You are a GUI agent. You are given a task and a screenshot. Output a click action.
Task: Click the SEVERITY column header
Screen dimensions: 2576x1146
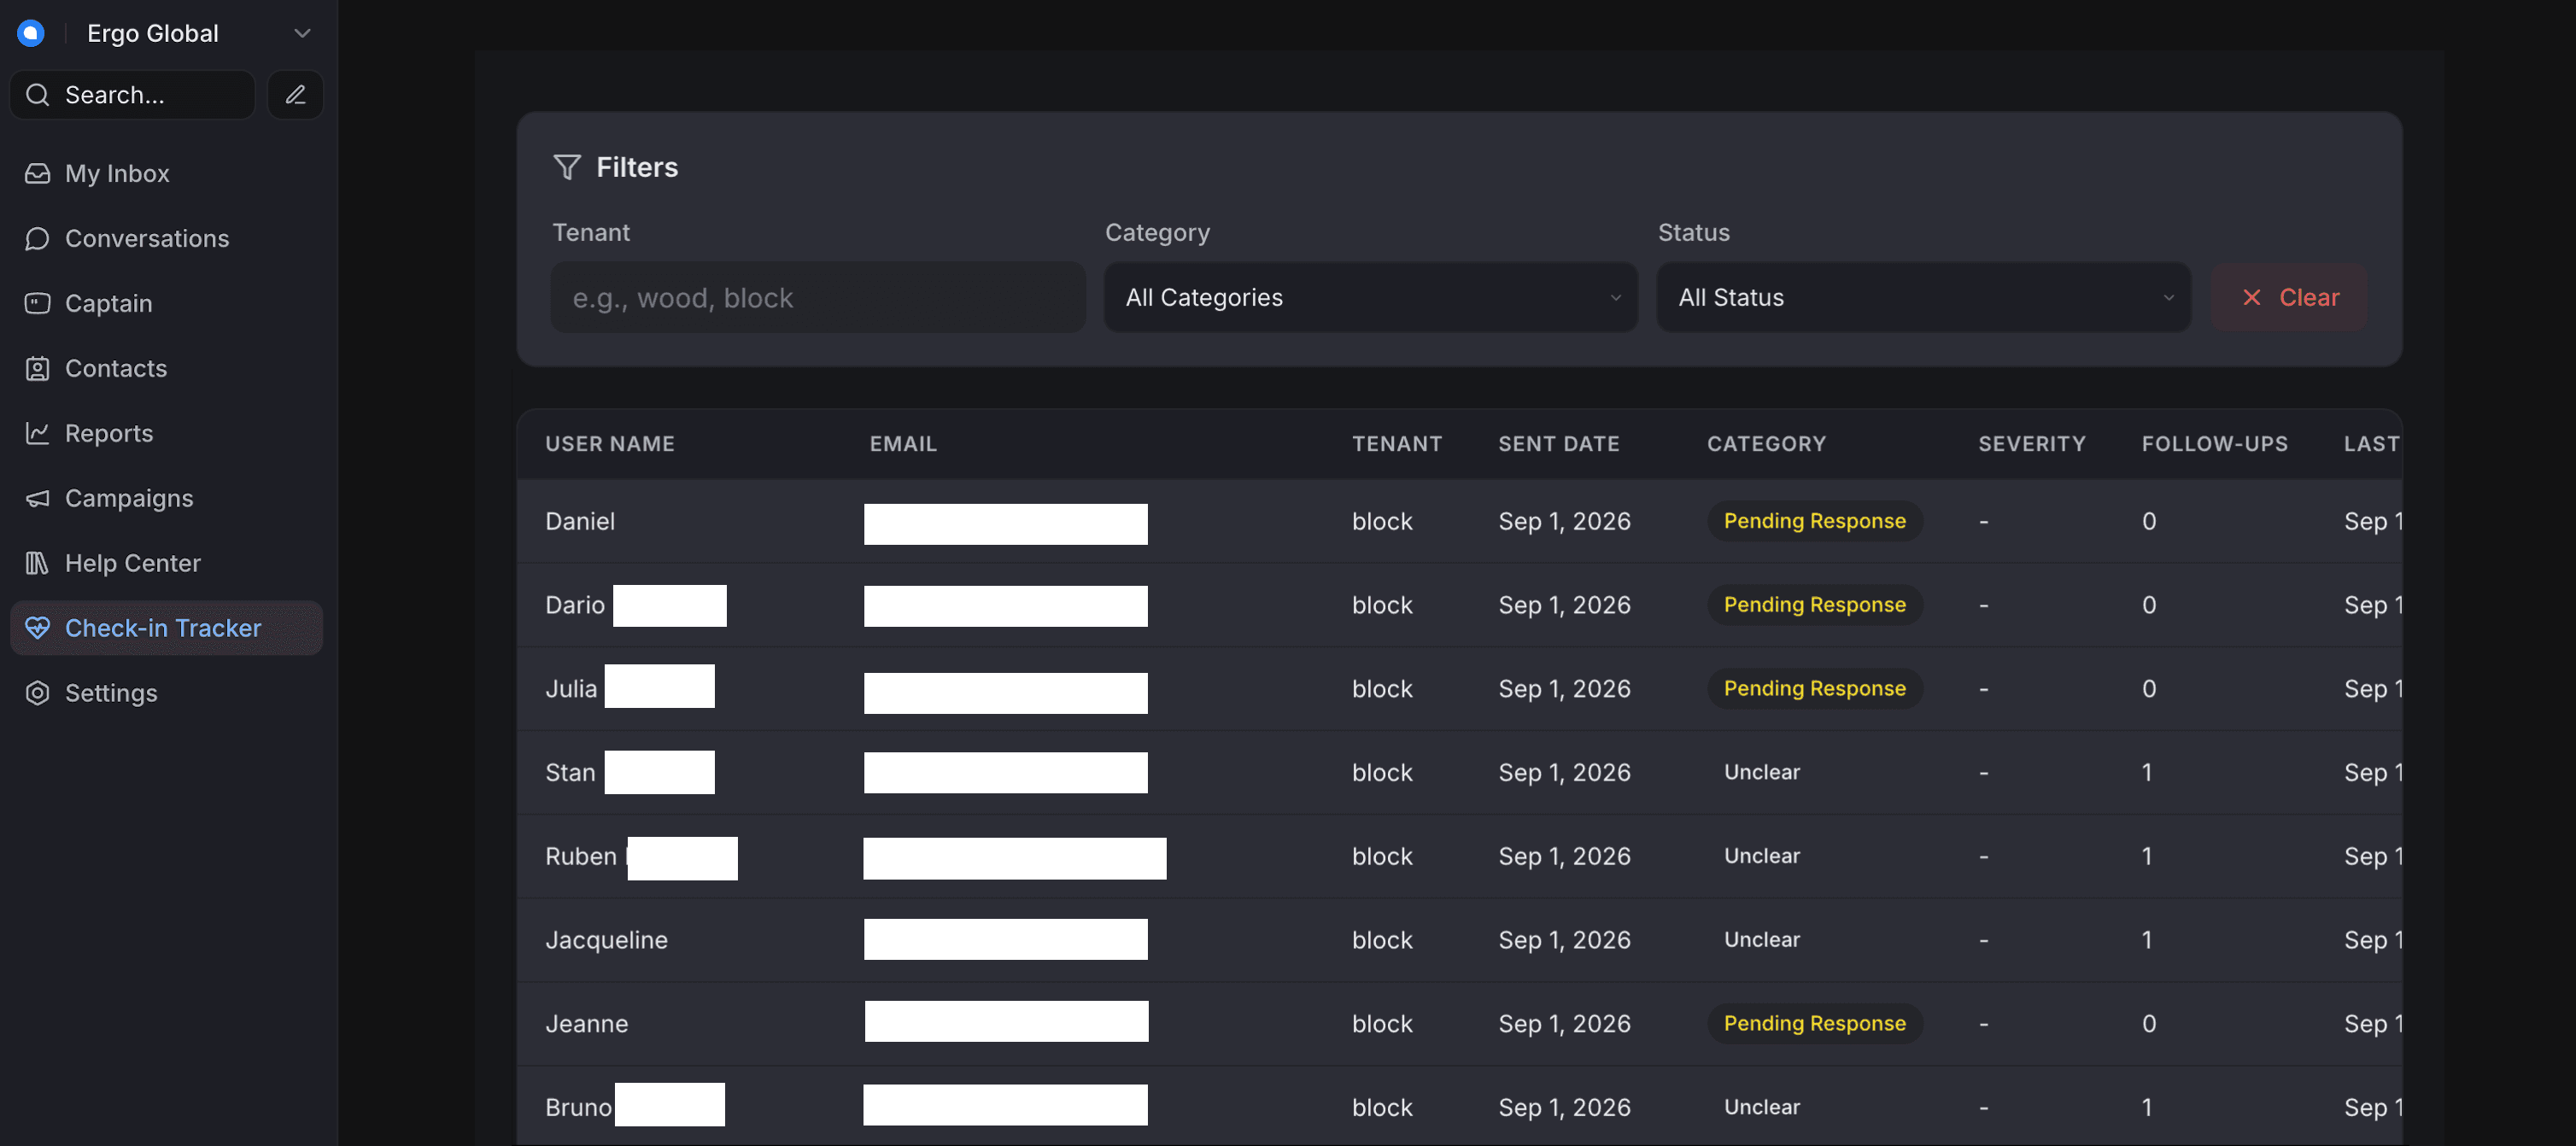2031,444
